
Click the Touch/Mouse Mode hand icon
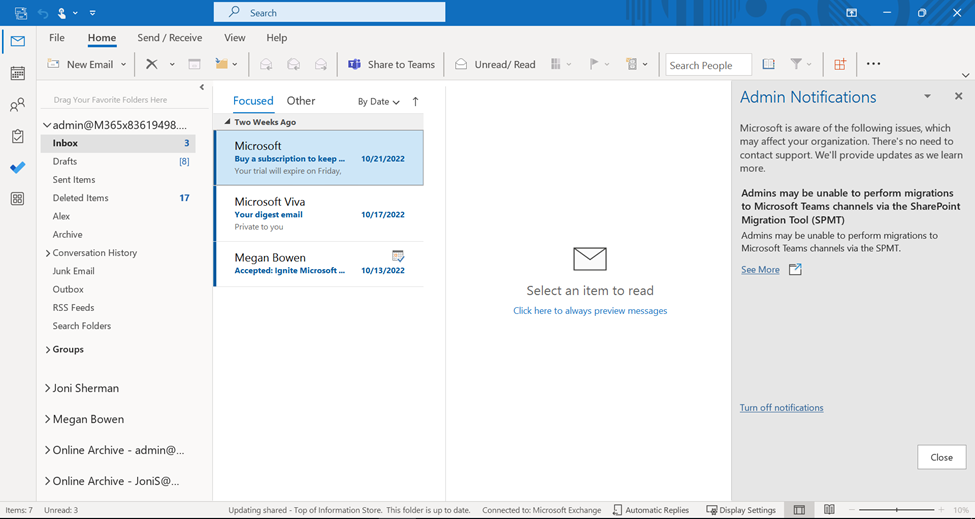tap(62, 12)
